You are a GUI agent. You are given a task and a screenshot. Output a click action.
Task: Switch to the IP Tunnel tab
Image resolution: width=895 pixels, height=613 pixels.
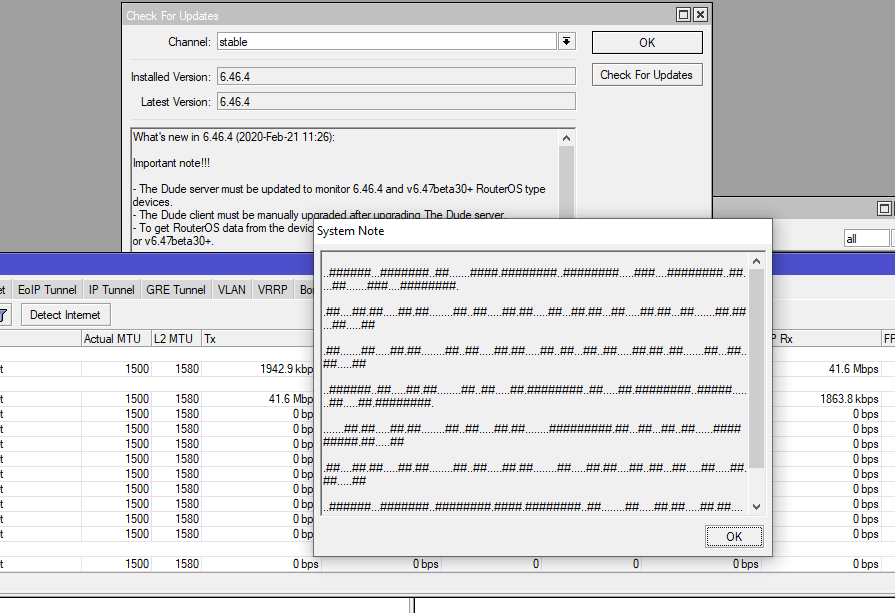(x=111, y=290)
